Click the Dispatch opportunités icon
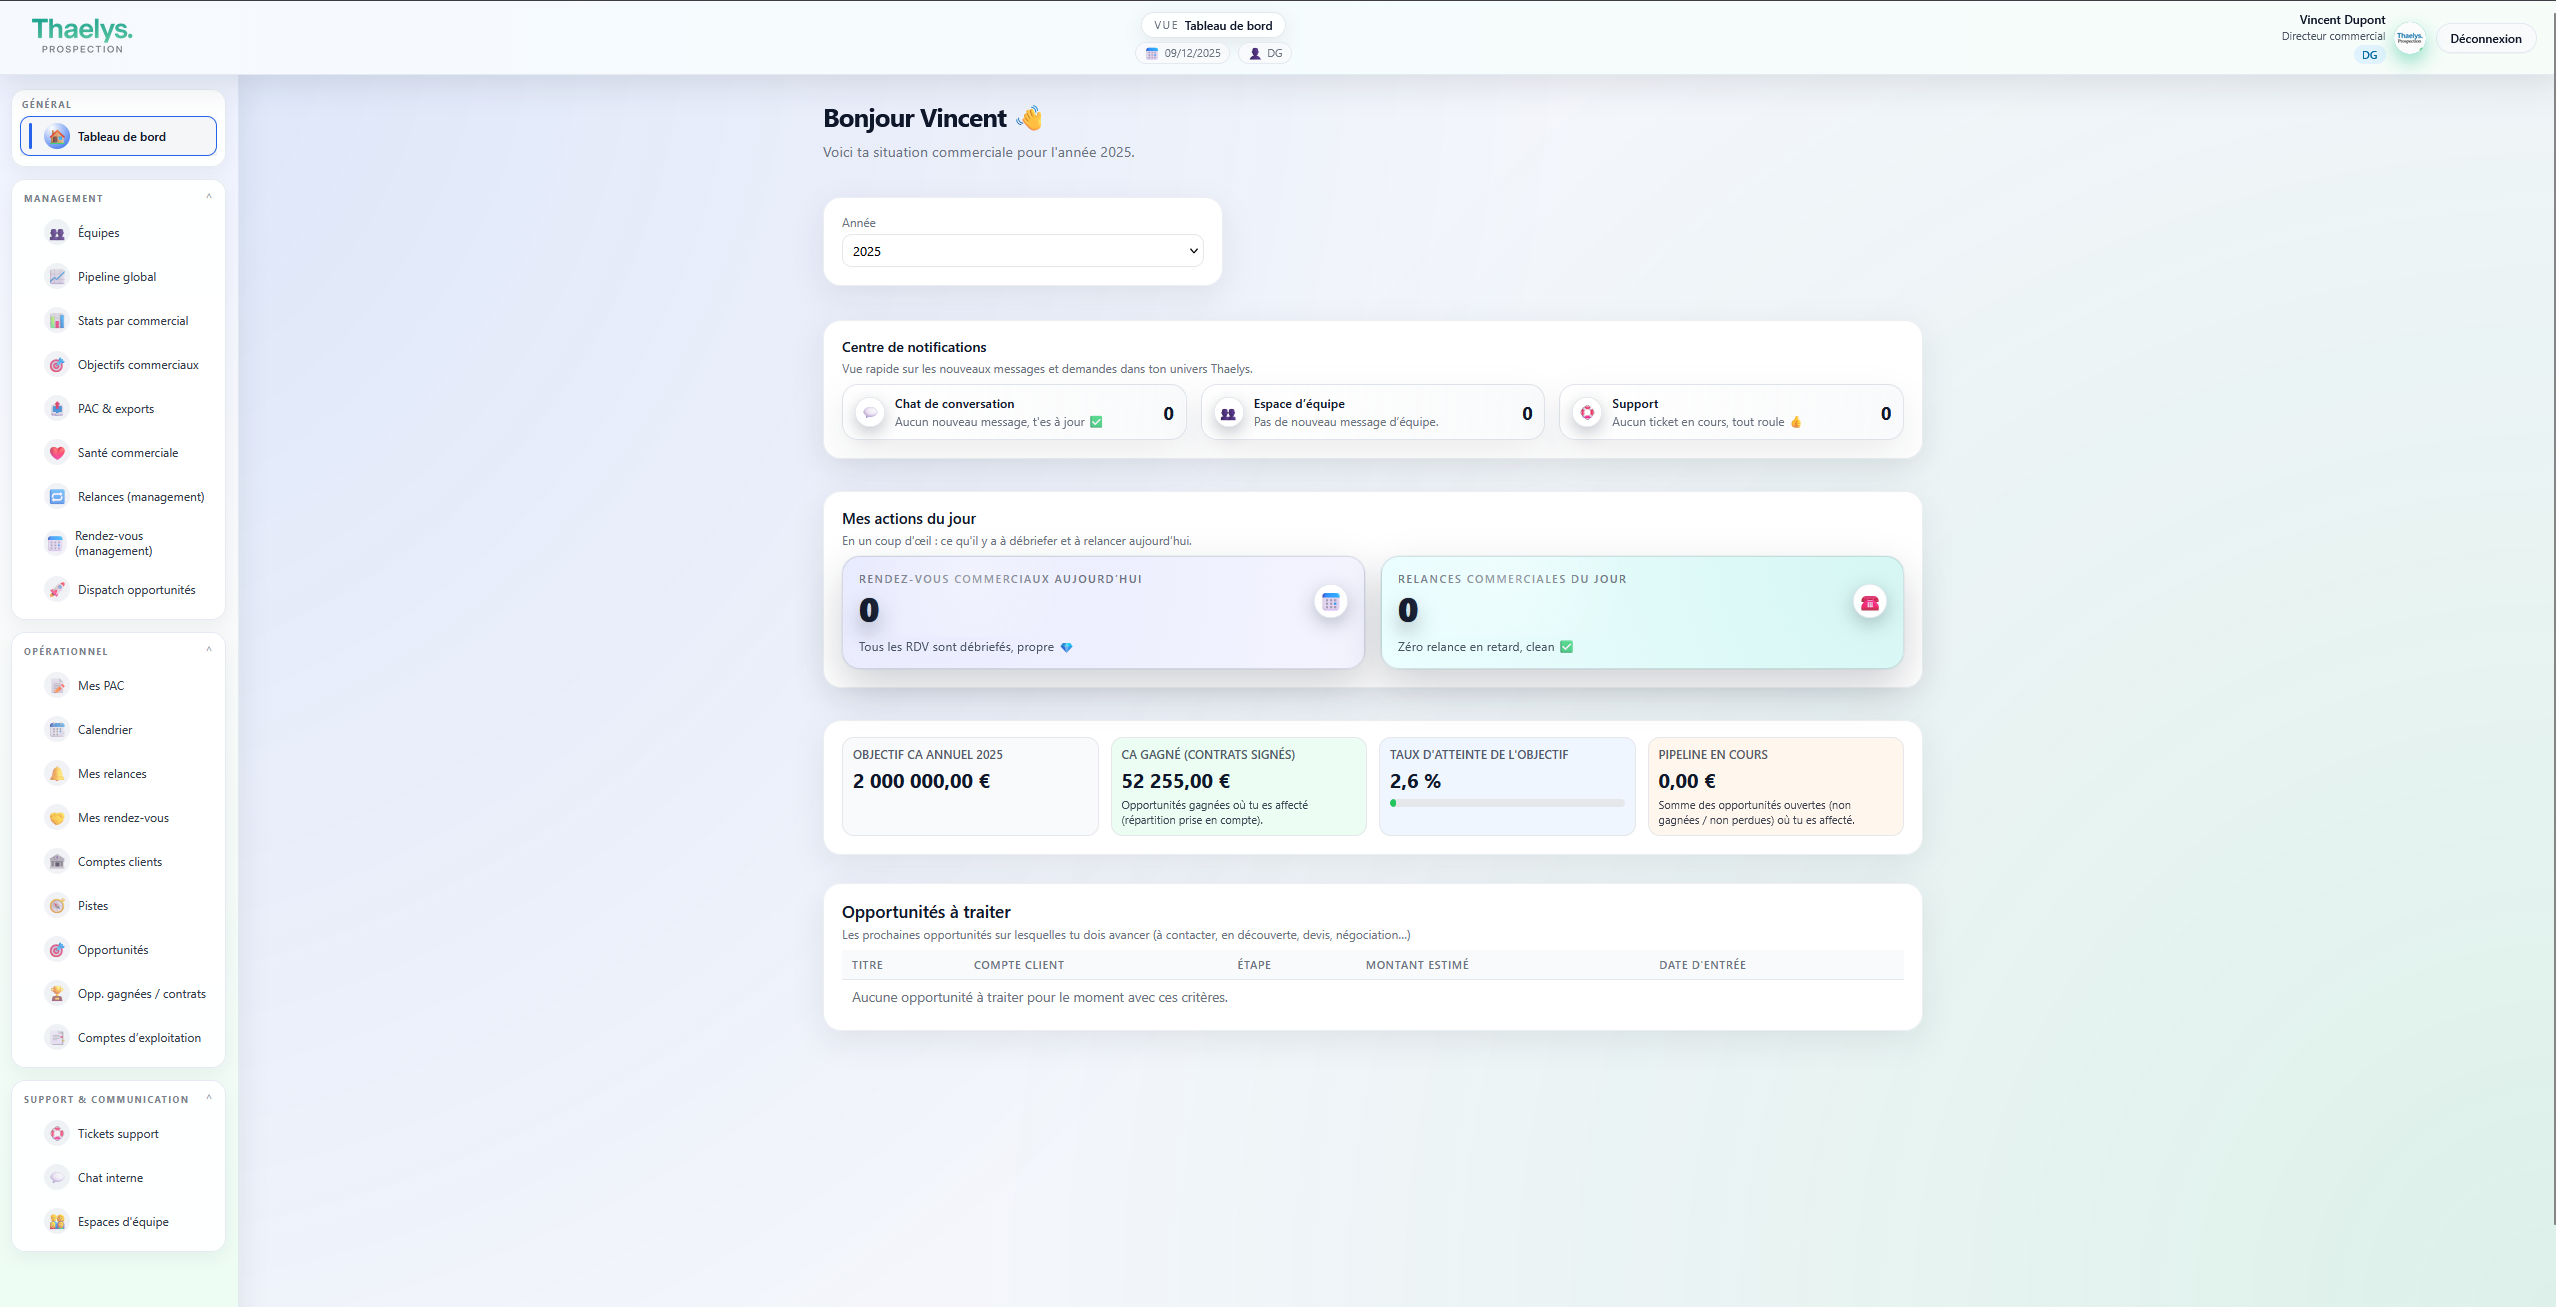The image size is (2556, 1307). point(57,590)
